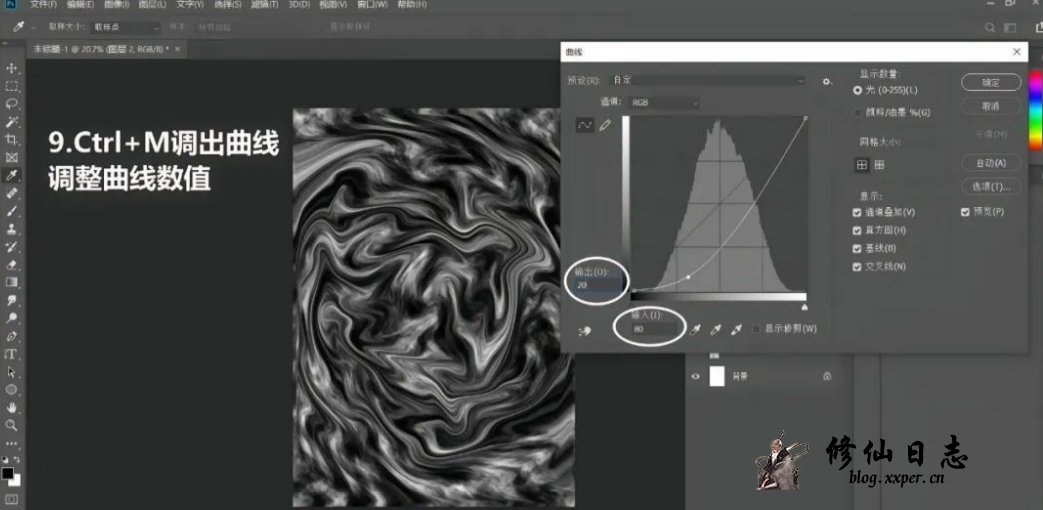Hide the 背景 layer with eye icon
1043x510 pixels.
pyautogui.click(x=696, y=377)
